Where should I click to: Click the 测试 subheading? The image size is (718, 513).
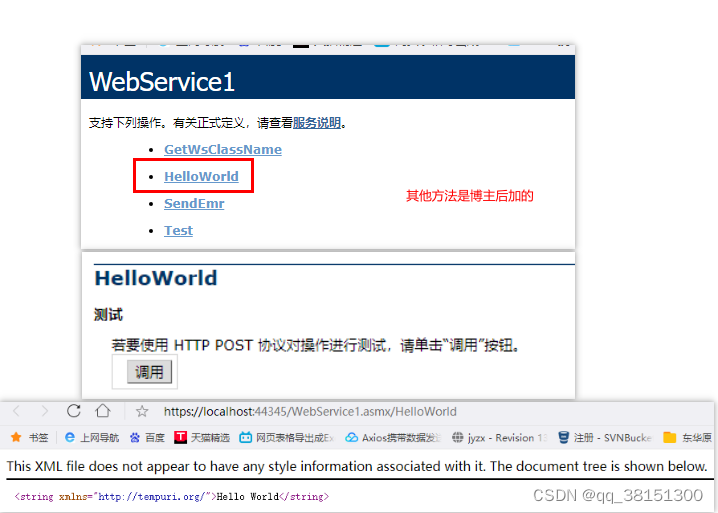click(x=109, y=315)
